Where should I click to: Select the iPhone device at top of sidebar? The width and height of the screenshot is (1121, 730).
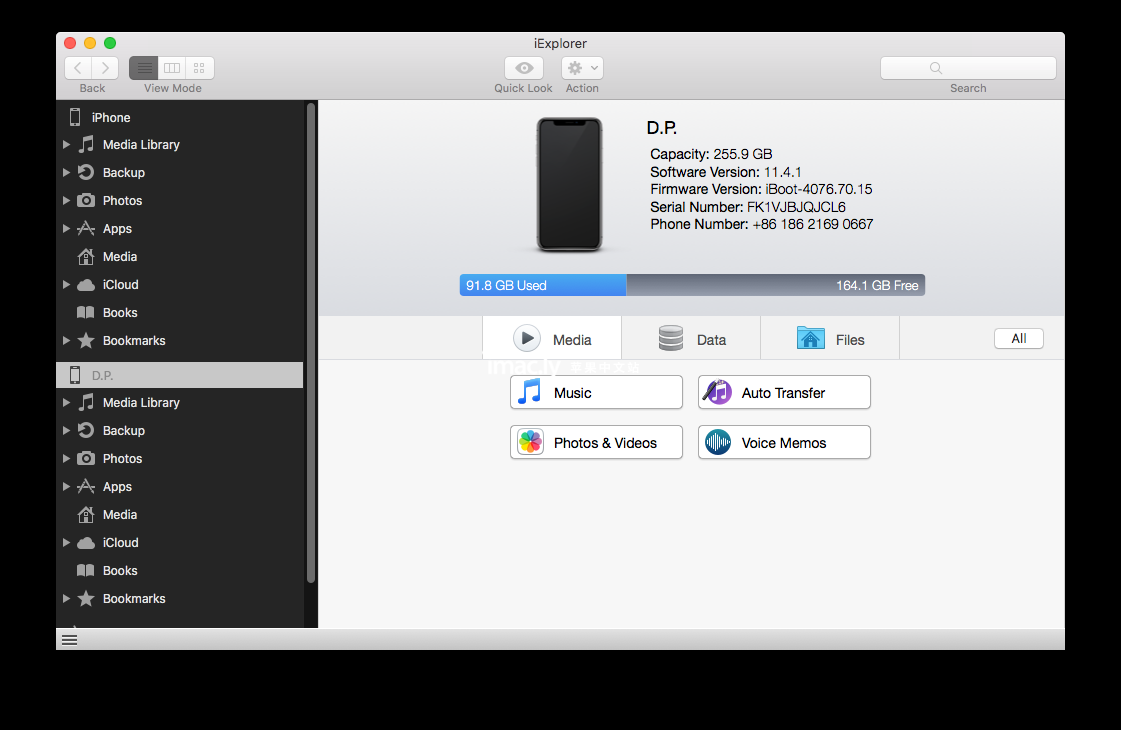(x=179, y=117)
